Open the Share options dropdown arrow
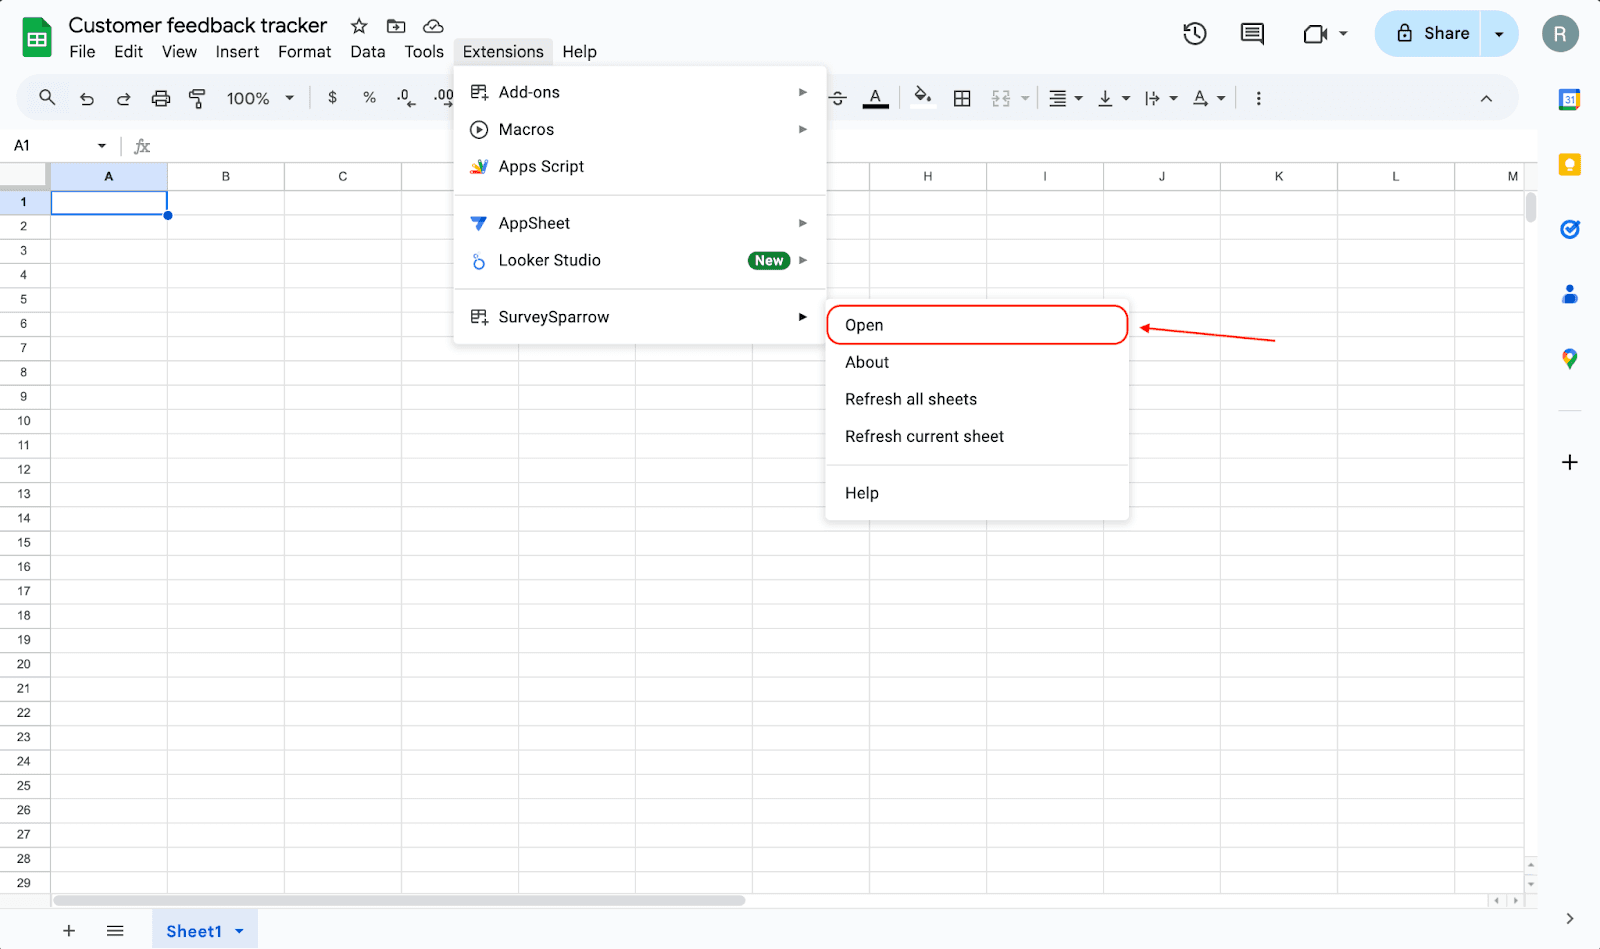This screenshot has height=949, width=1600. point(1499,34)
